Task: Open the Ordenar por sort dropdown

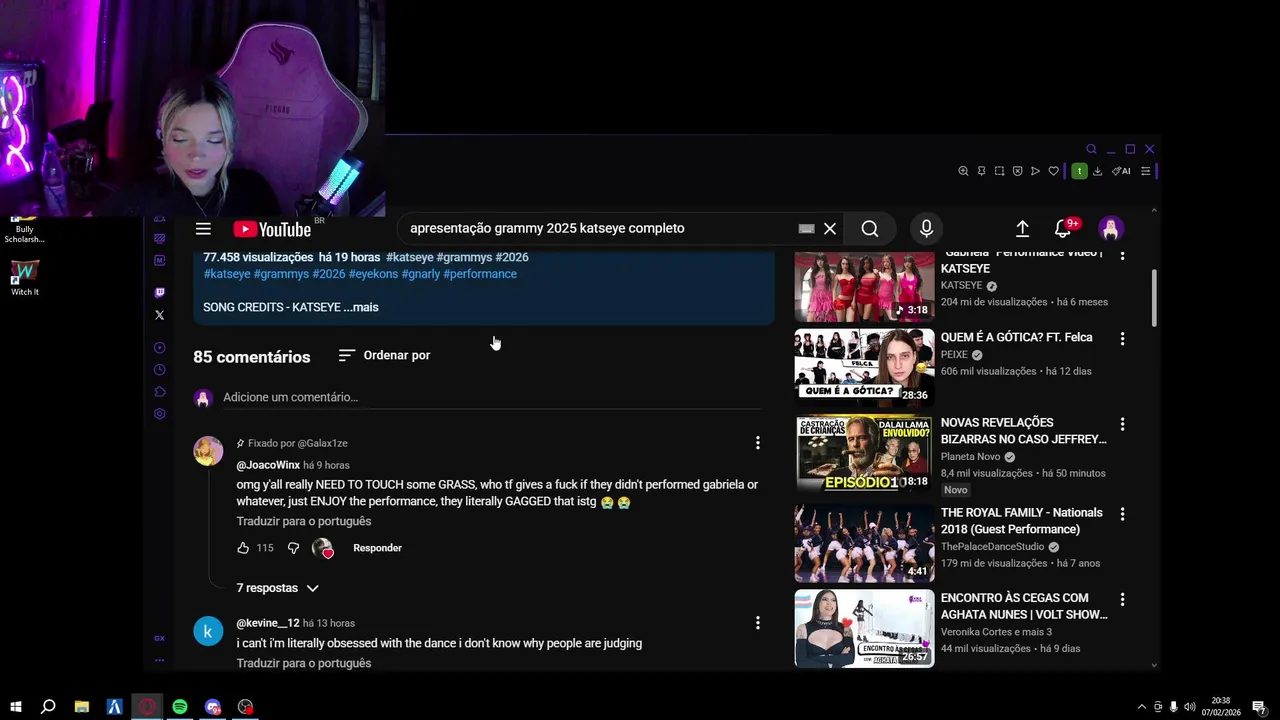Action: [384, 355]
